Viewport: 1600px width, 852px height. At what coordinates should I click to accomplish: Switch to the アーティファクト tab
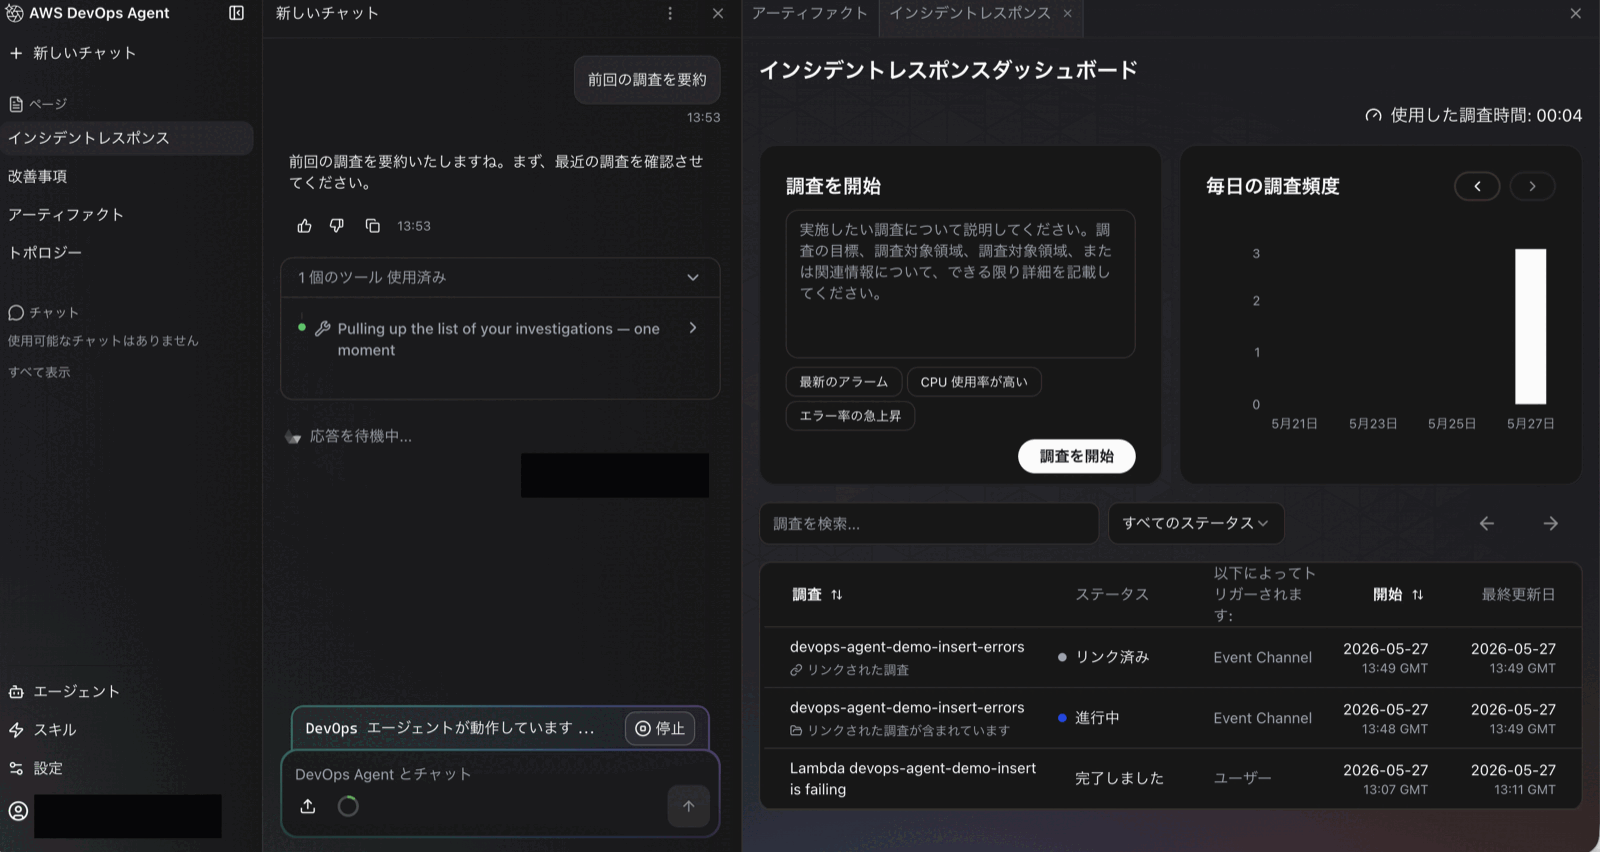[810, 13]
